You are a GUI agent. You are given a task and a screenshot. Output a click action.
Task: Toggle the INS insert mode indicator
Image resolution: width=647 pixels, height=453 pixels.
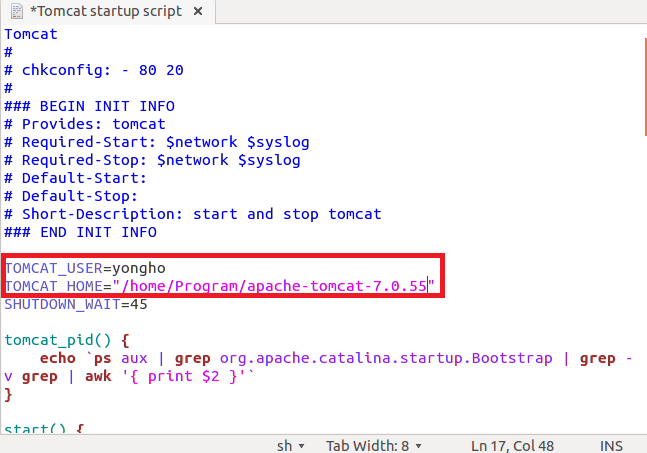click(x=611, y=446)
